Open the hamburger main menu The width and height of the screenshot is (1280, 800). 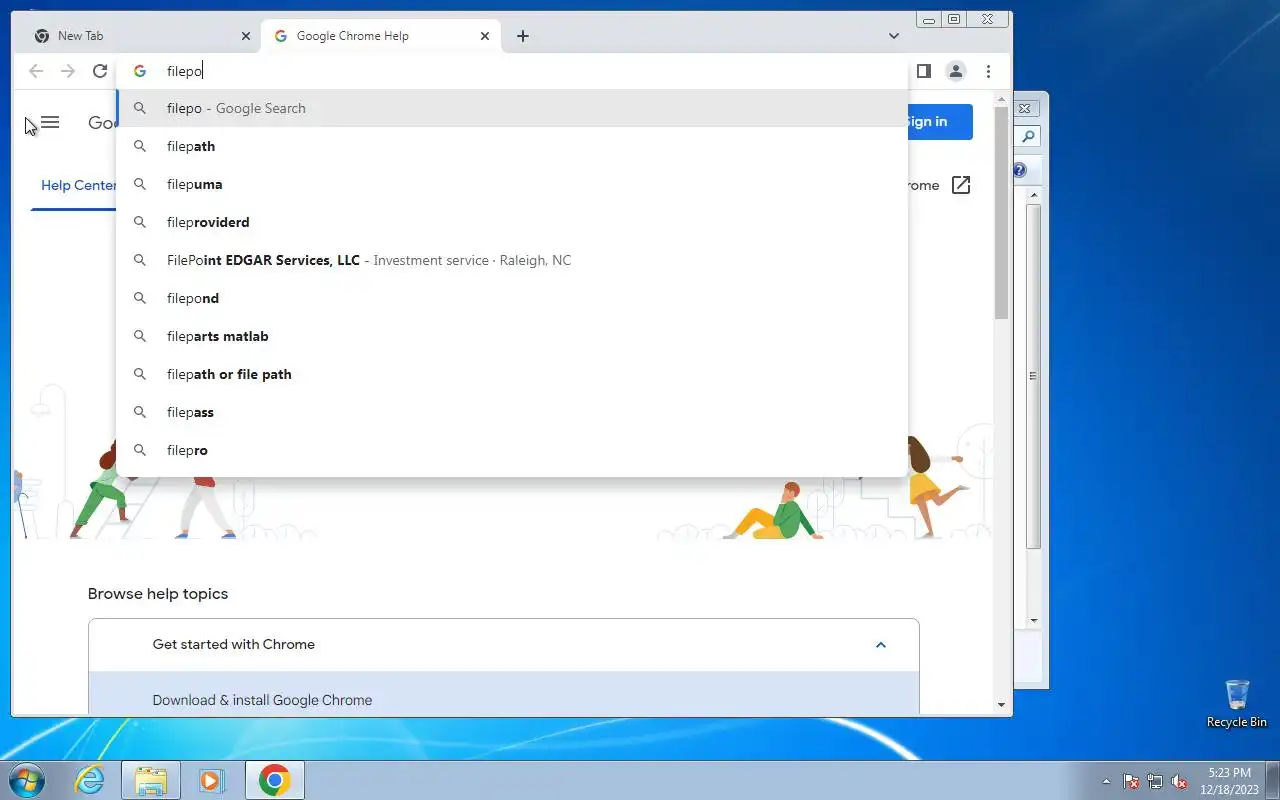click(x=50, y=122)
